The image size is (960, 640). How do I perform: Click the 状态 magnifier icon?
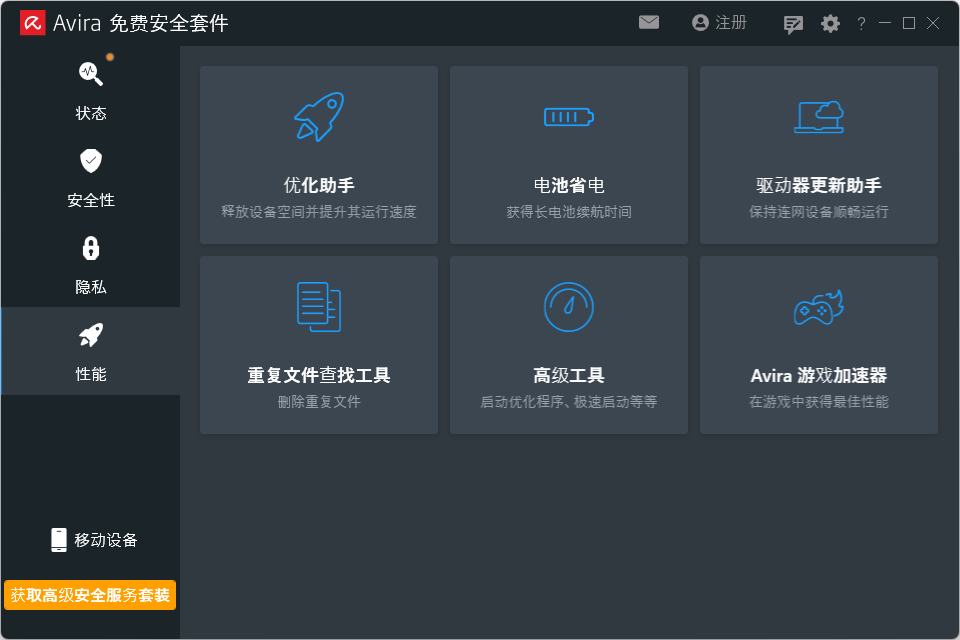(91, 73)
